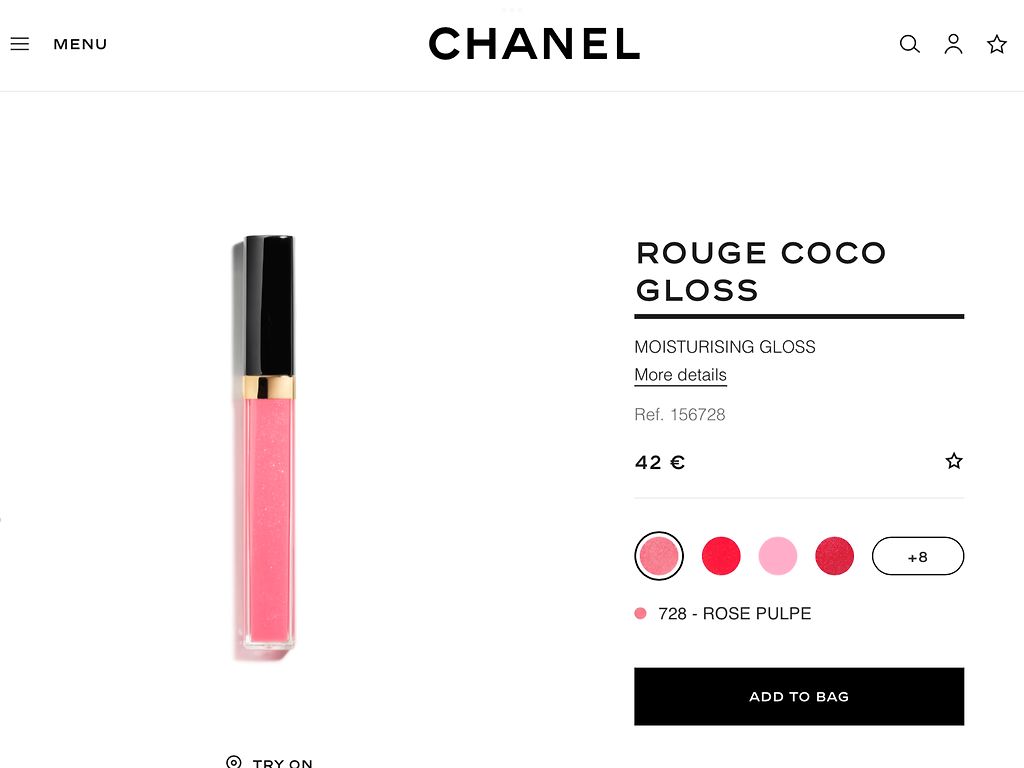Launch the TRY ON feature
Screen dimensions: 1024x768
click(283, 763)
